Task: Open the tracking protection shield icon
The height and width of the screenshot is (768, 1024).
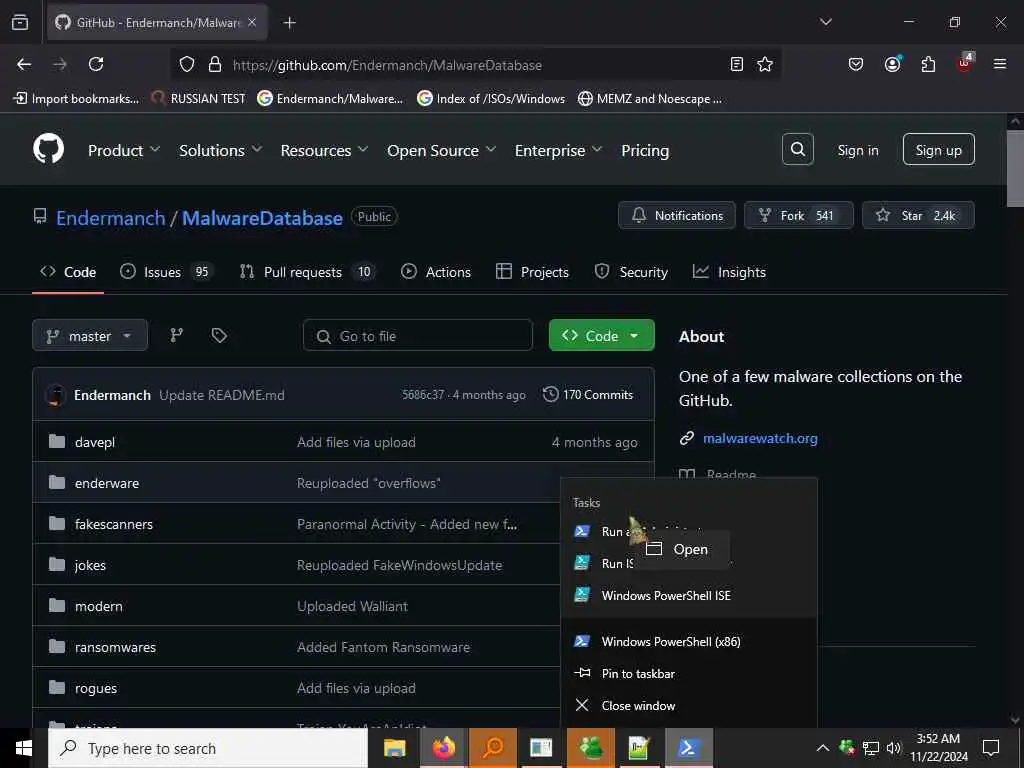Action: [187, 65]
